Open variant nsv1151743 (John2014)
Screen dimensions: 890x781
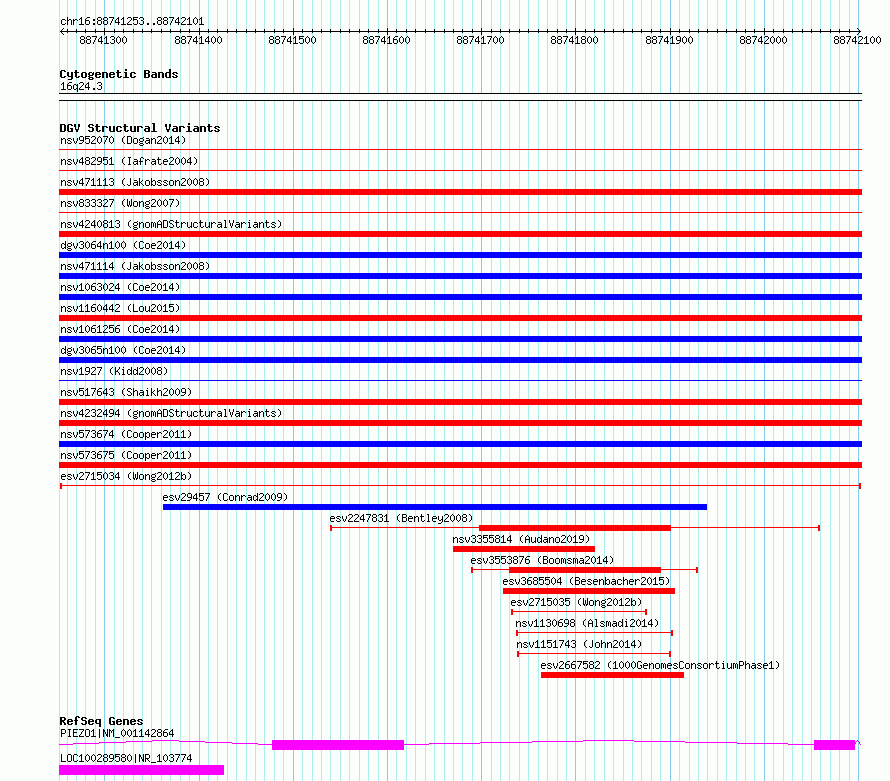click(x=579, y=644)
